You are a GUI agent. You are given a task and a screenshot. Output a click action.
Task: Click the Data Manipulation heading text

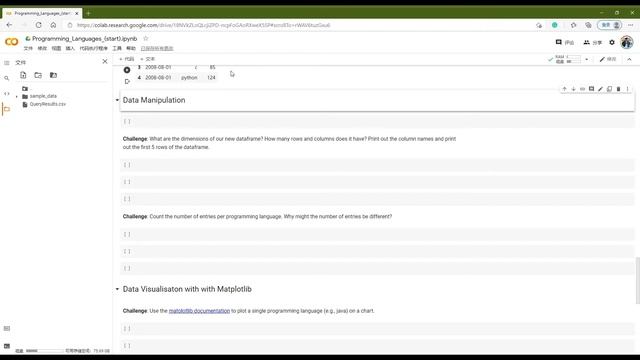point(154,100)
